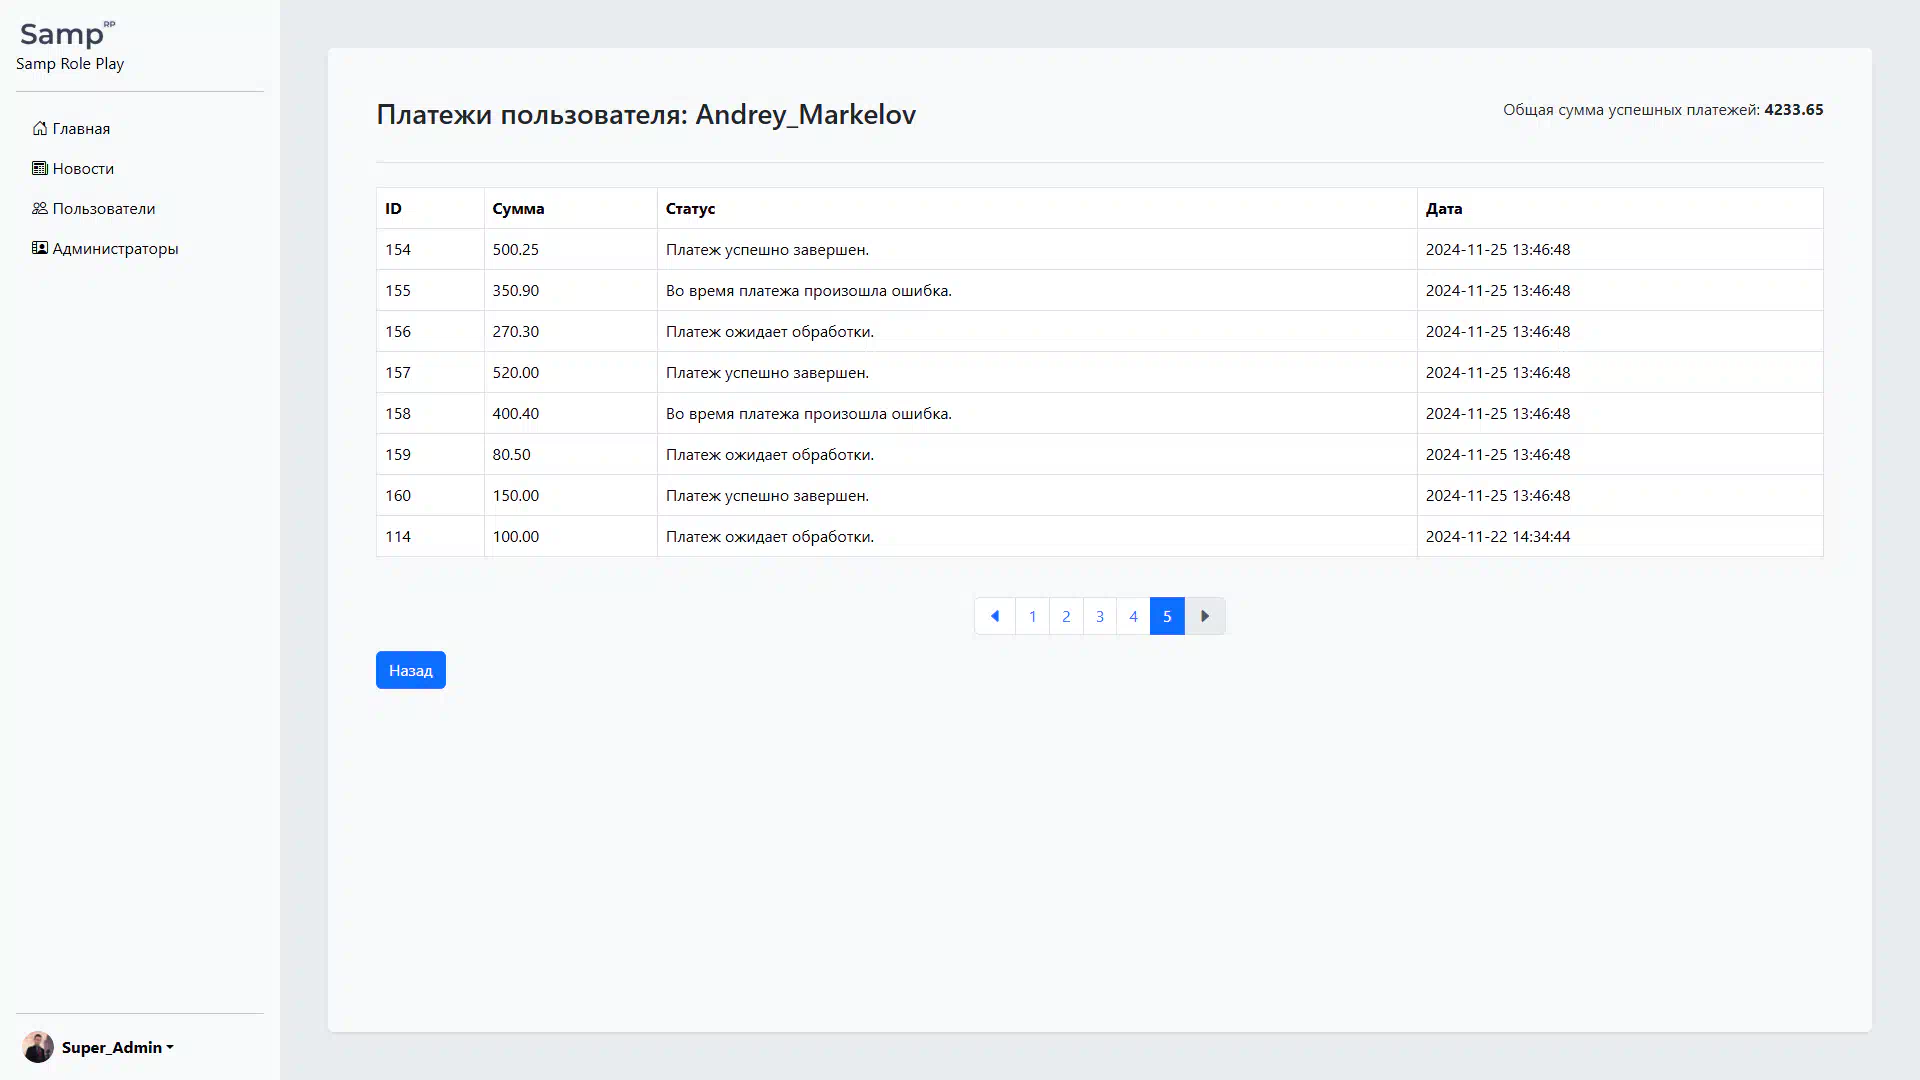Click the payment row with ID 157

point(1098,372)
